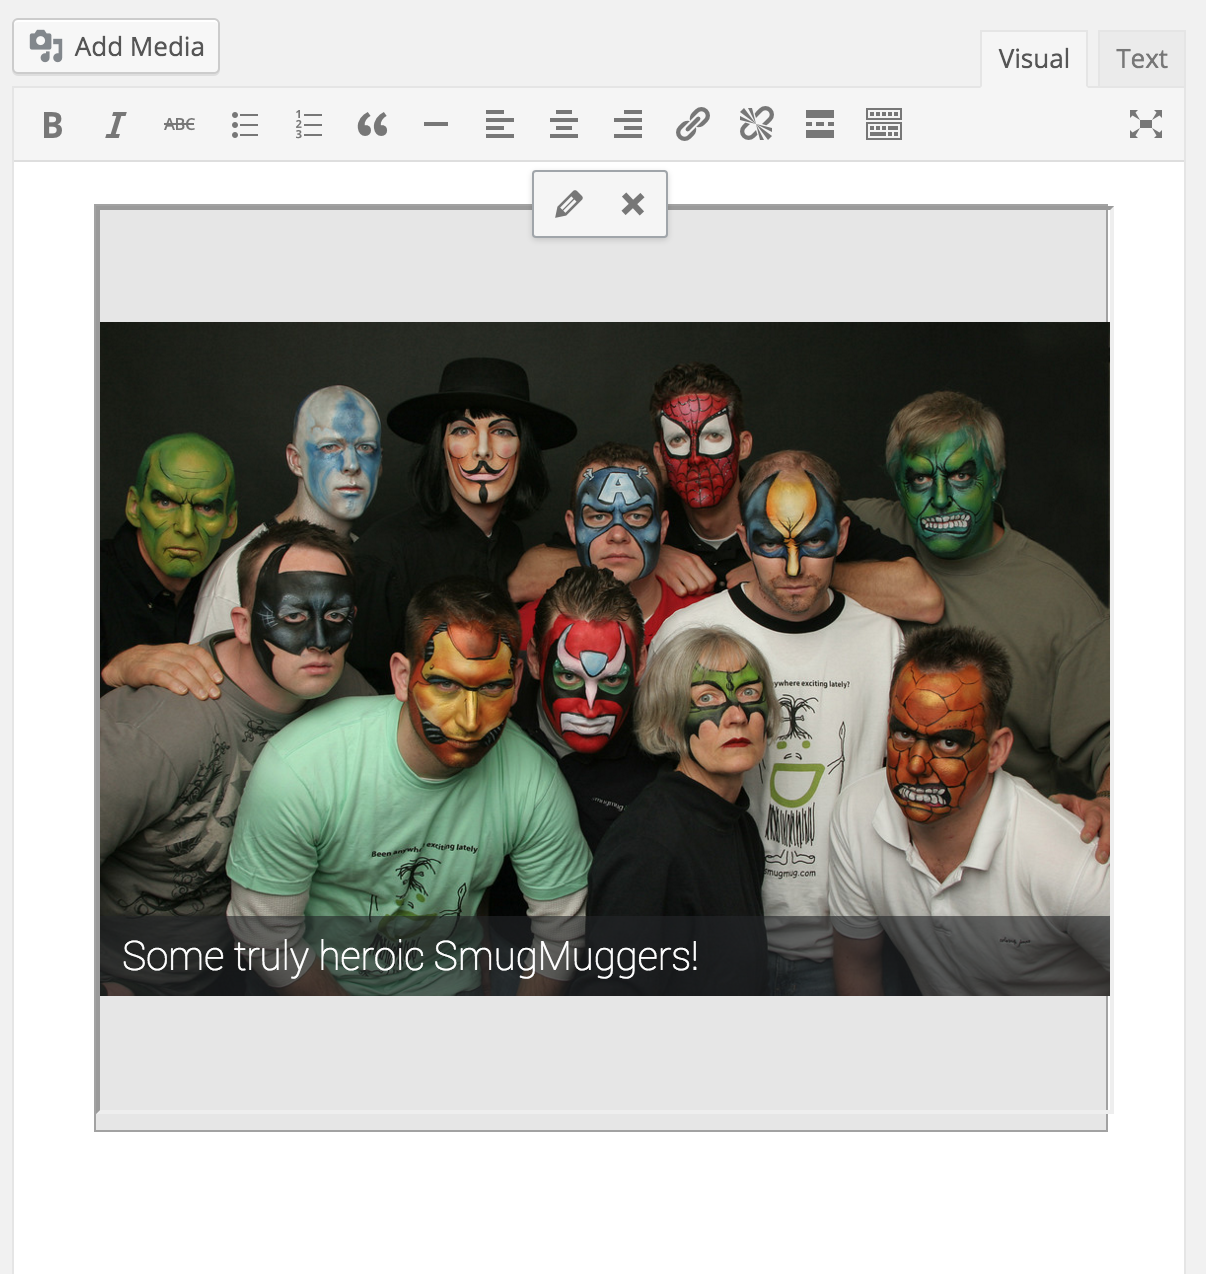Image resolution: width=1206 pixels, height=1274 pixels.
Task: Enter distraction-free fullscreen mode
Action: click(x=1146, y=125)
